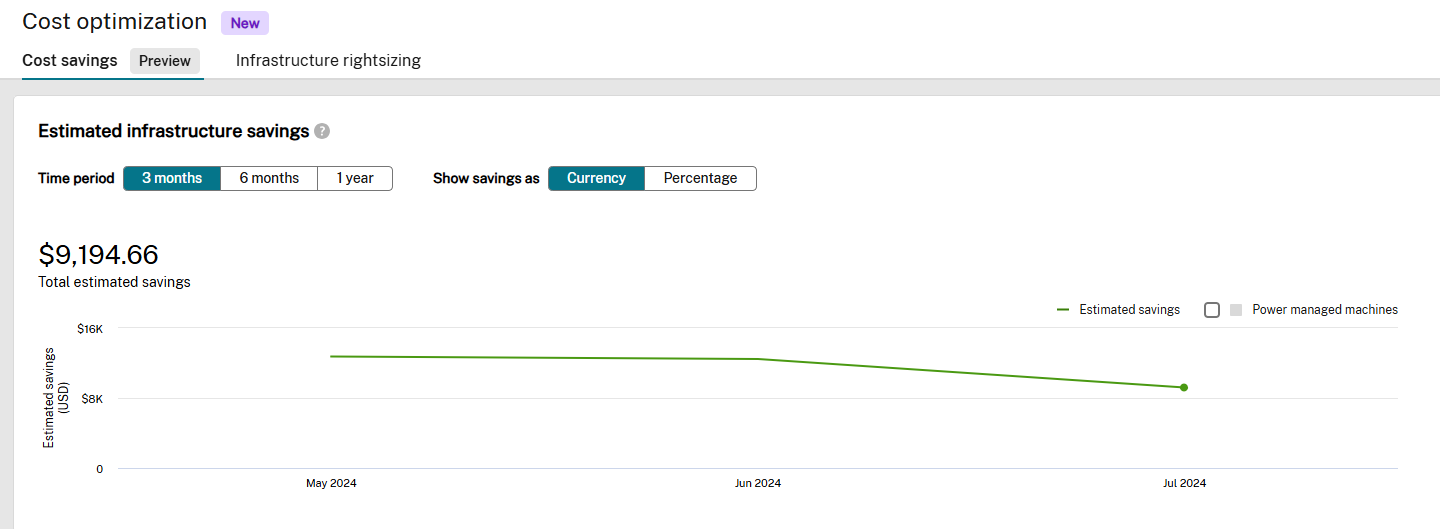
Task: Click the green Estimated savings legend line
Action: click(1063, 310)
